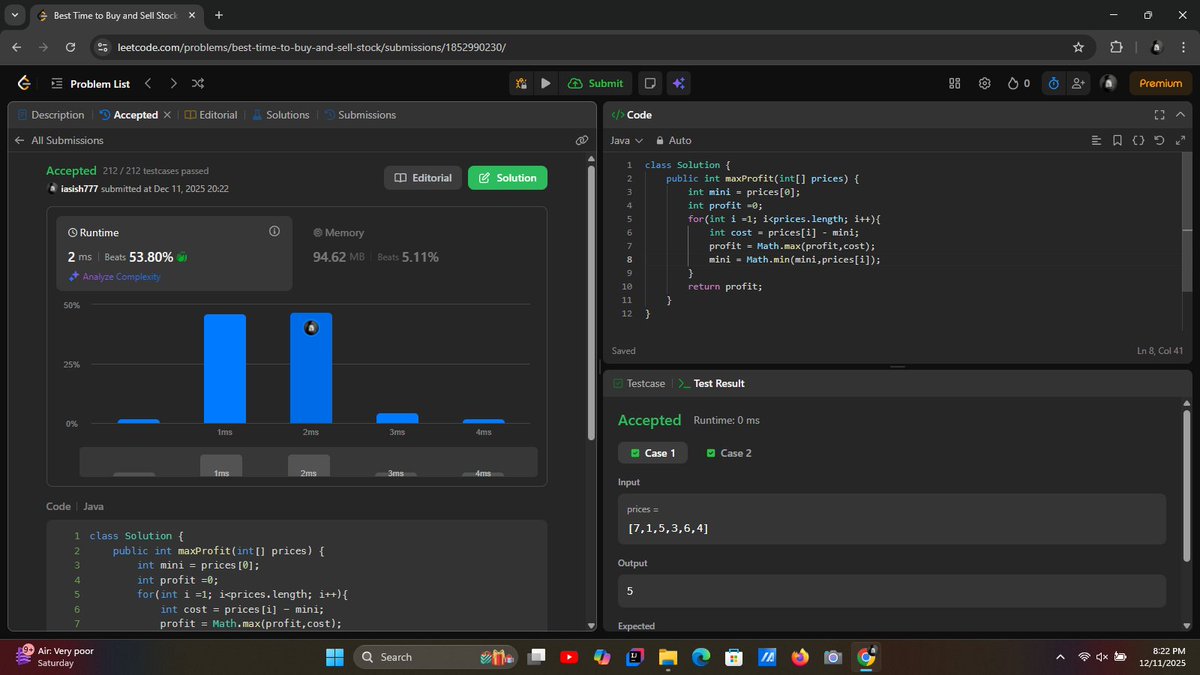Viewport: 1200px width, 675px height.
Task: Open LeetCode settings via the gear icon
Action: pos(986,83)
